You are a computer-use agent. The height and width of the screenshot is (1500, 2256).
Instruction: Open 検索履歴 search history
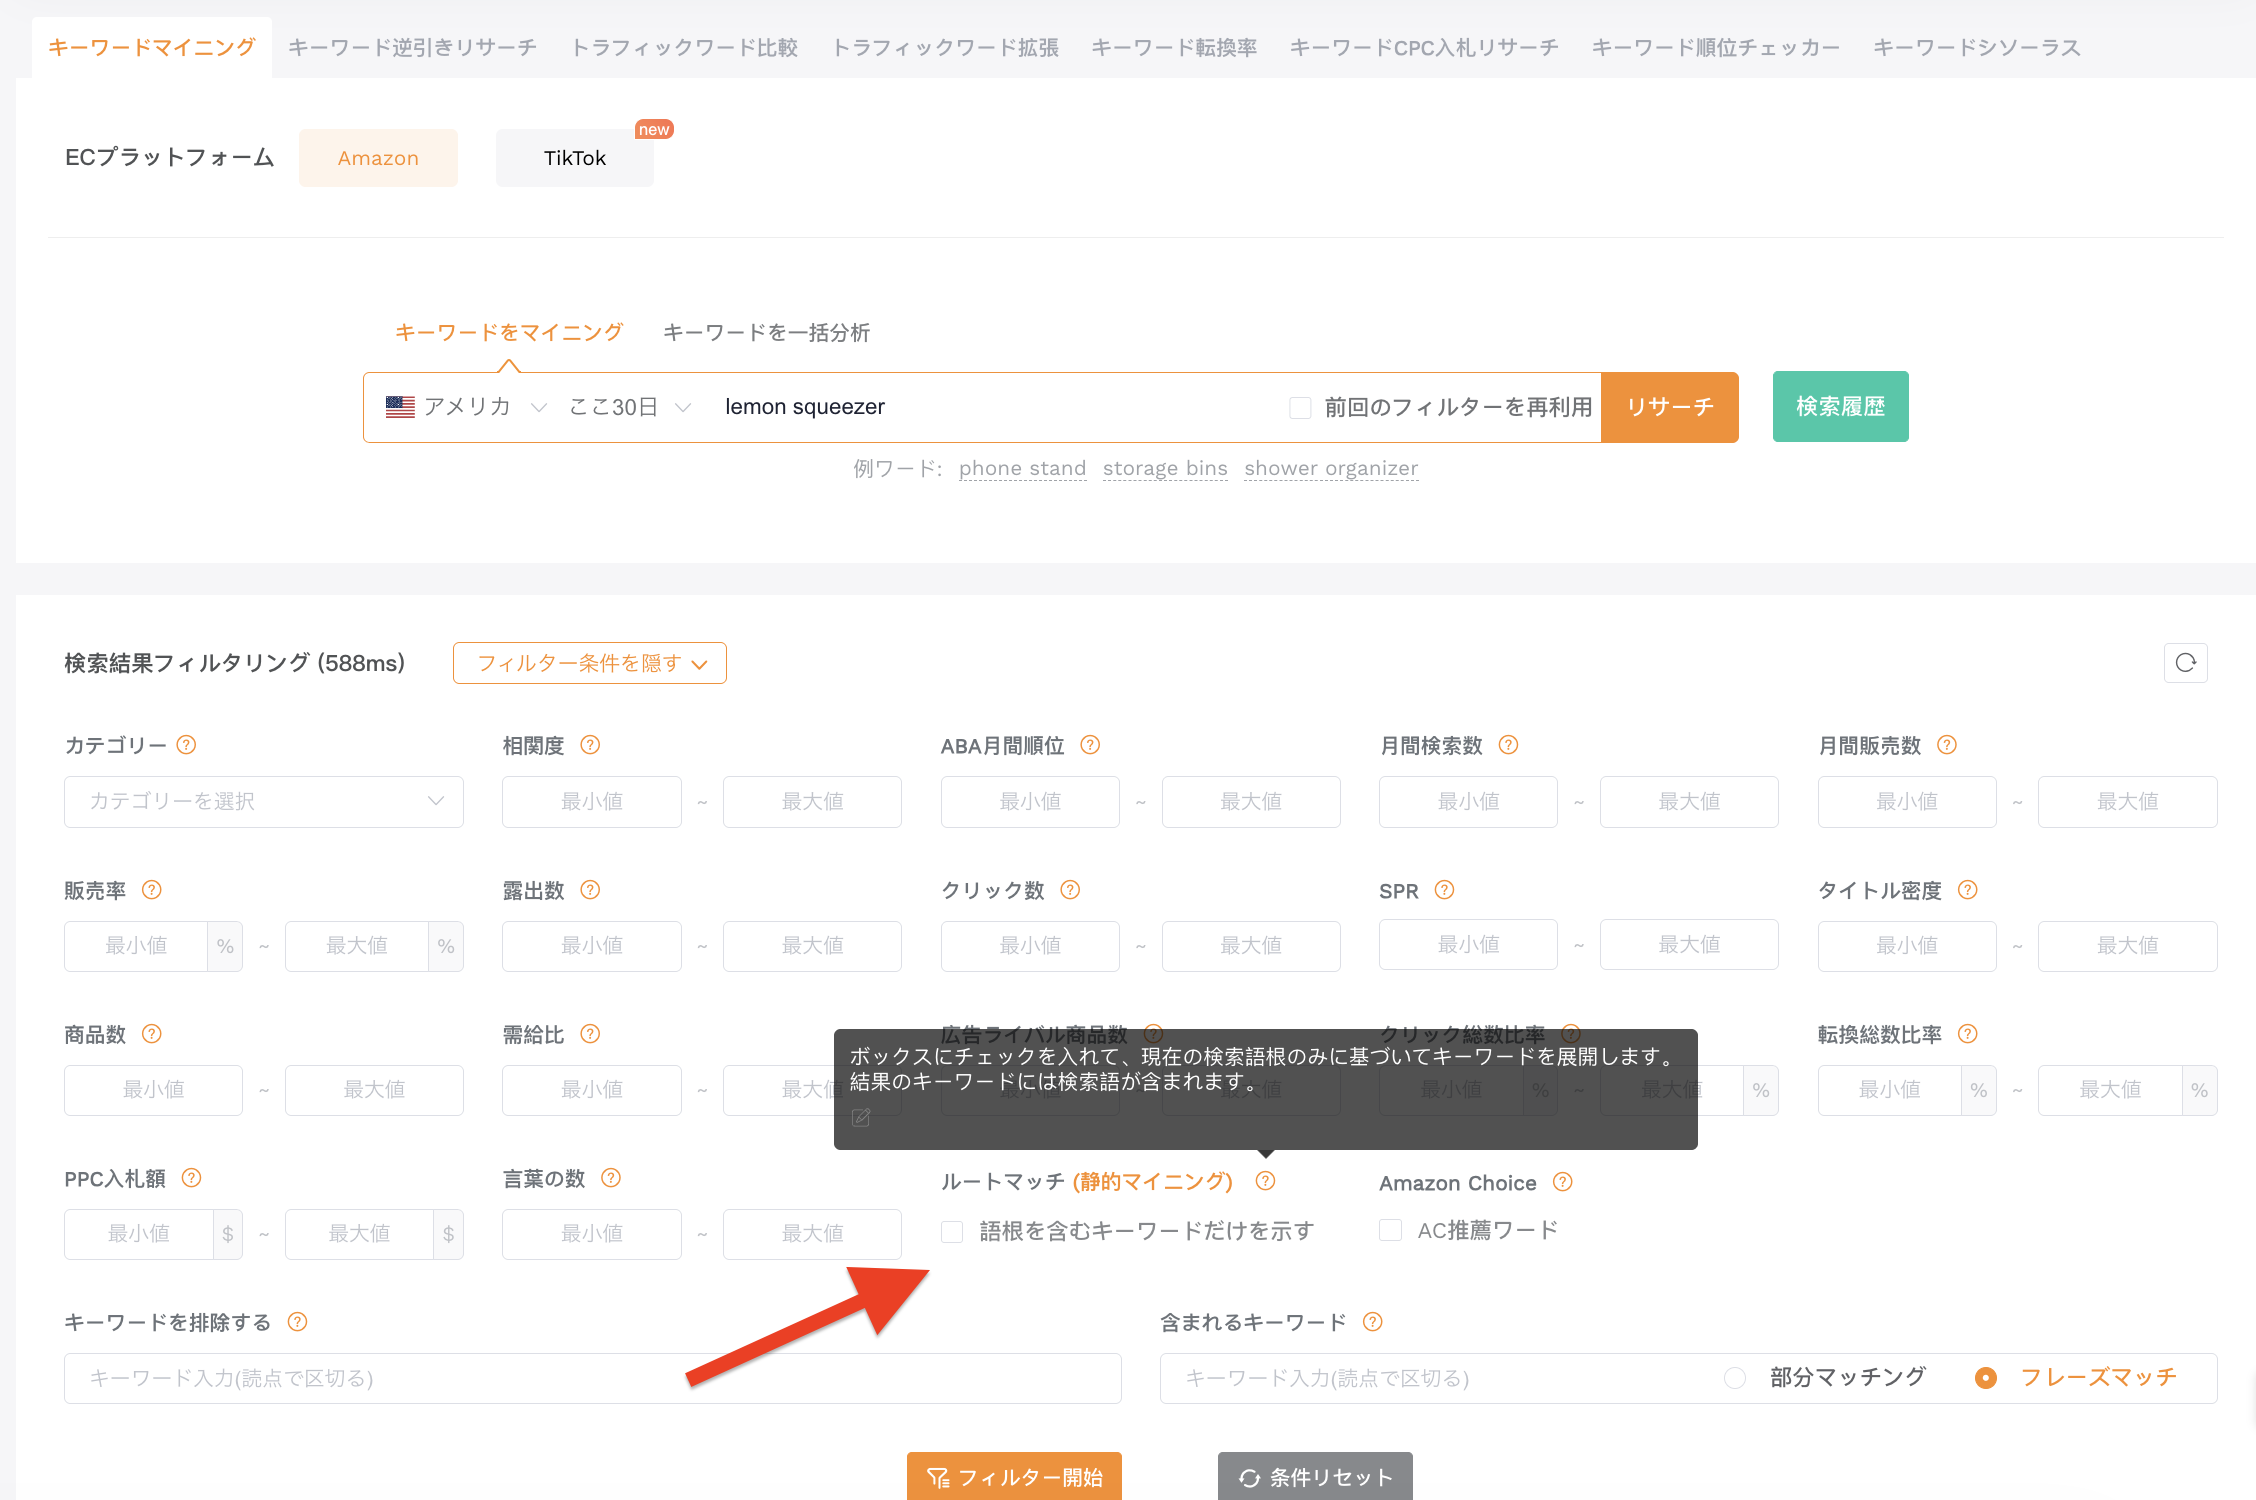(1841, 407)
